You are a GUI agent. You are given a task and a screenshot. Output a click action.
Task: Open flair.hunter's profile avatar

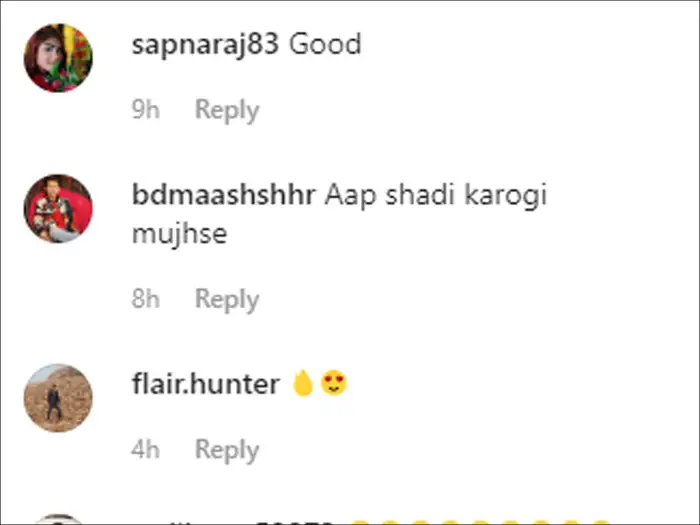coord(58,397)
